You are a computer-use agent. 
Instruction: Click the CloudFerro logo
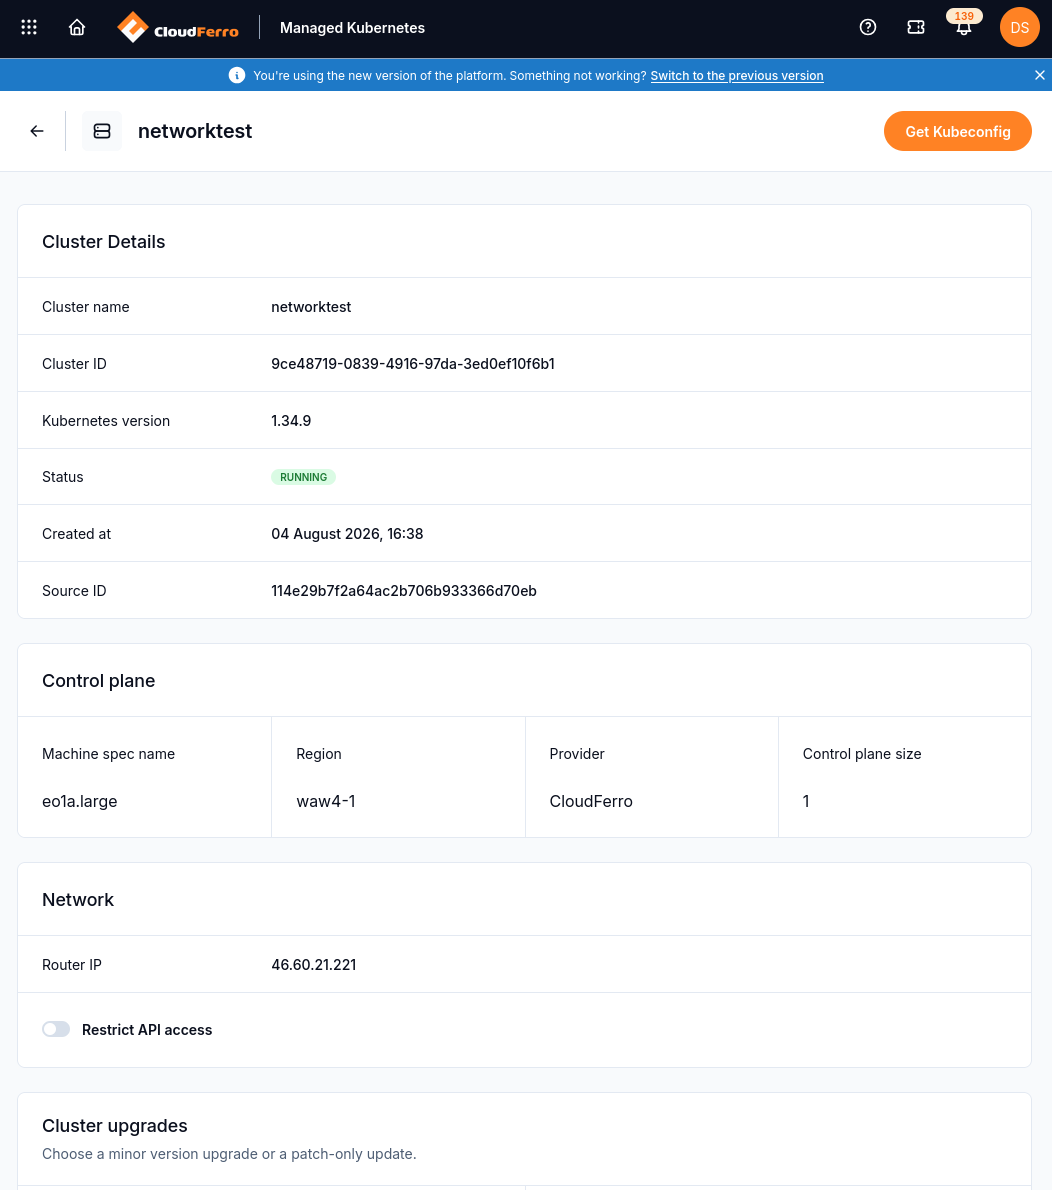[178, 28]
